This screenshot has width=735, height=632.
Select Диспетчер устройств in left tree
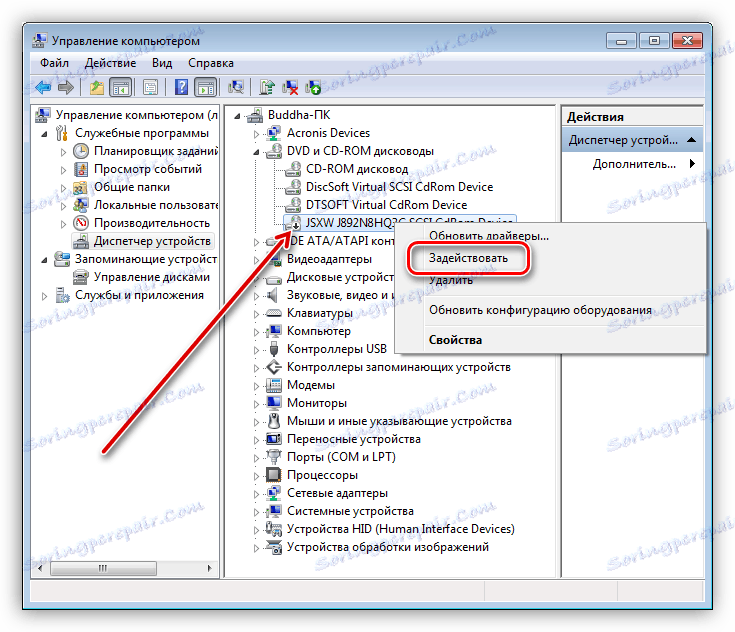[x=152, y=241]
